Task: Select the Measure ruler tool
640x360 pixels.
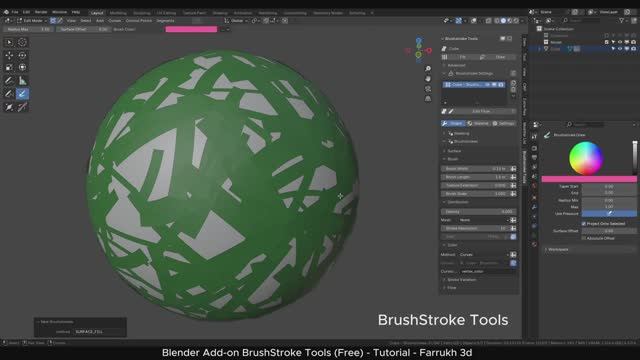Action: point(22,81)
